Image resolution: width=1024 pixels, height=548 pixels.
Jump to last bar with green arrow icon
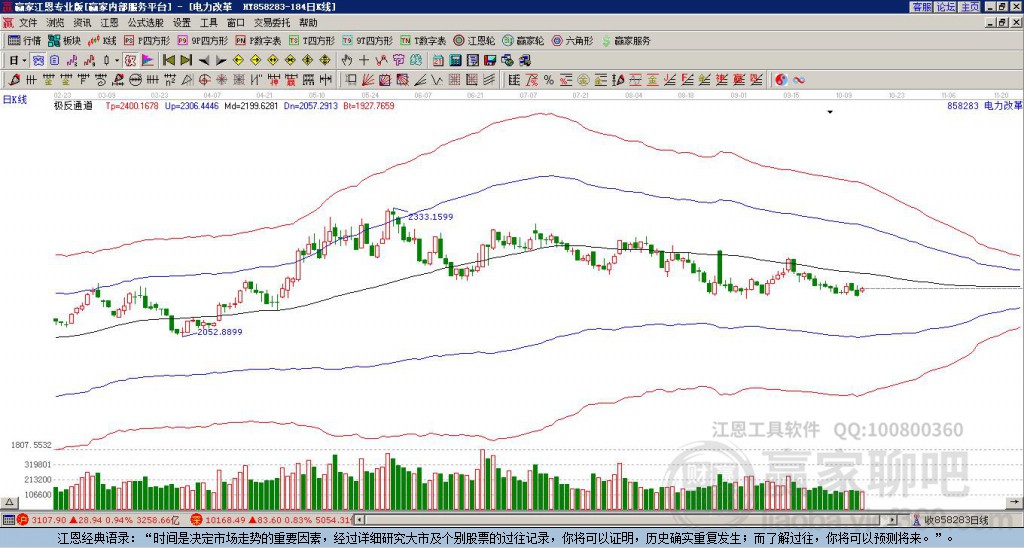coord(186,60)
